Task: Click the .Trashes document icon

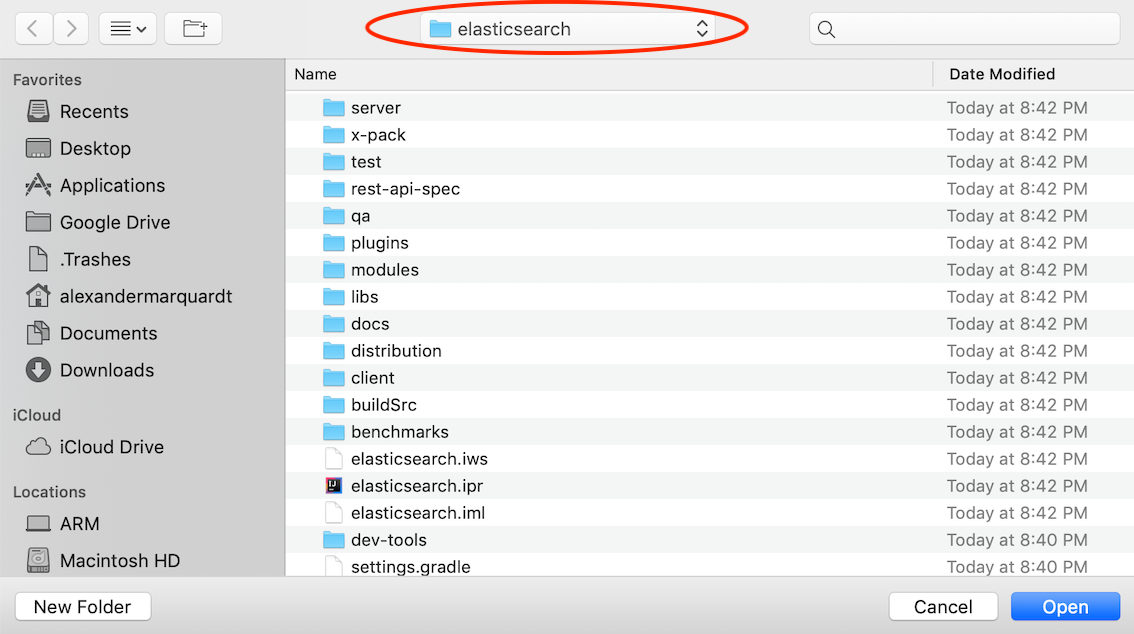Action: coord(38,259)
